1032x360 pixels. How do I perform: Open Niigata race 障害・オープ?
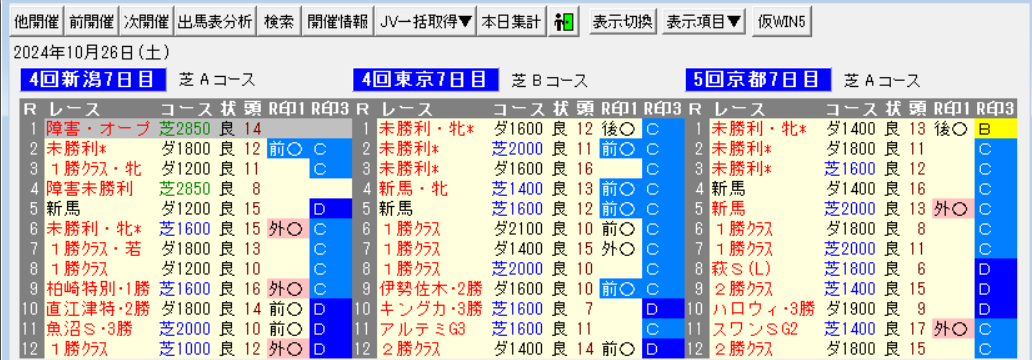99,128
